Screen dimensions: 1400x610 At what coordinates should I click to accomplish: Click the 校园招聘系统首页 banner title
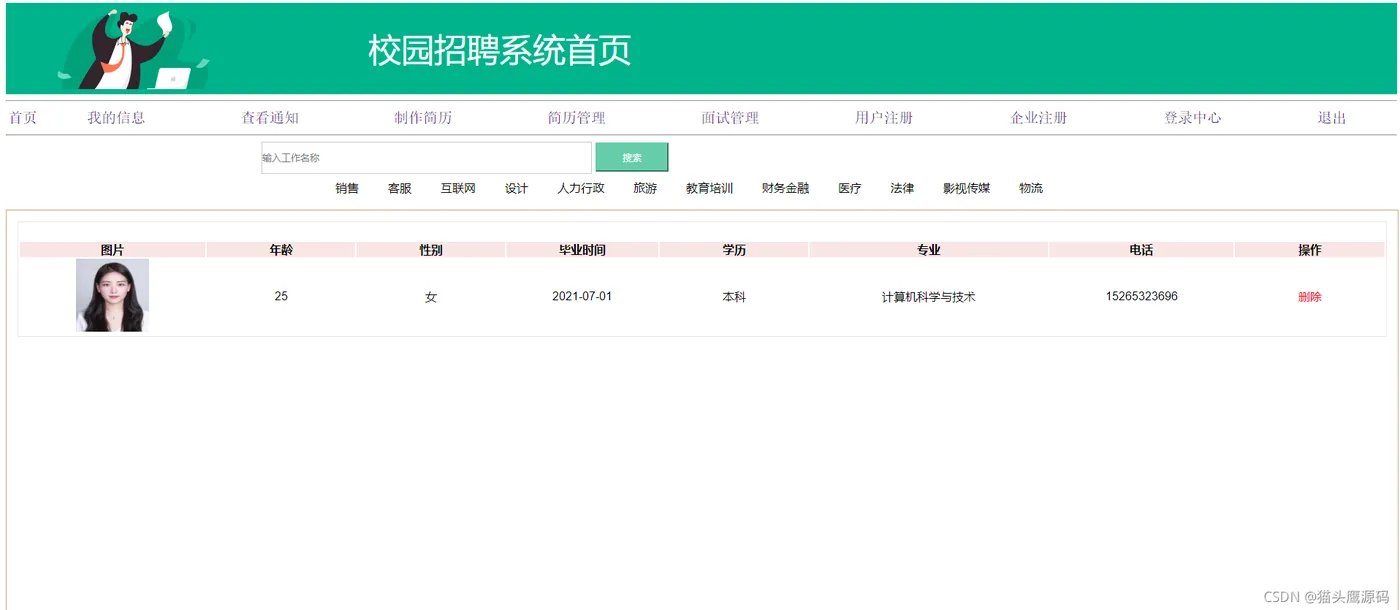500,50
